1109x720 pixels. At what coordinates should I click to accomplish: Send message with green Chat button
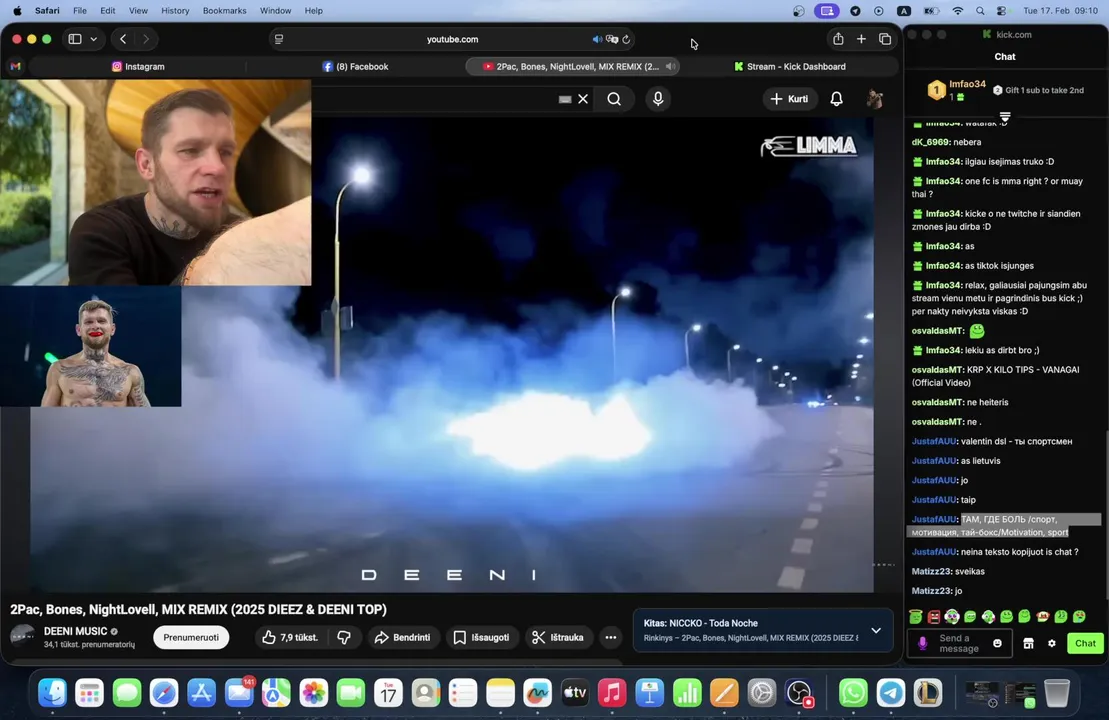point(1085,644)
